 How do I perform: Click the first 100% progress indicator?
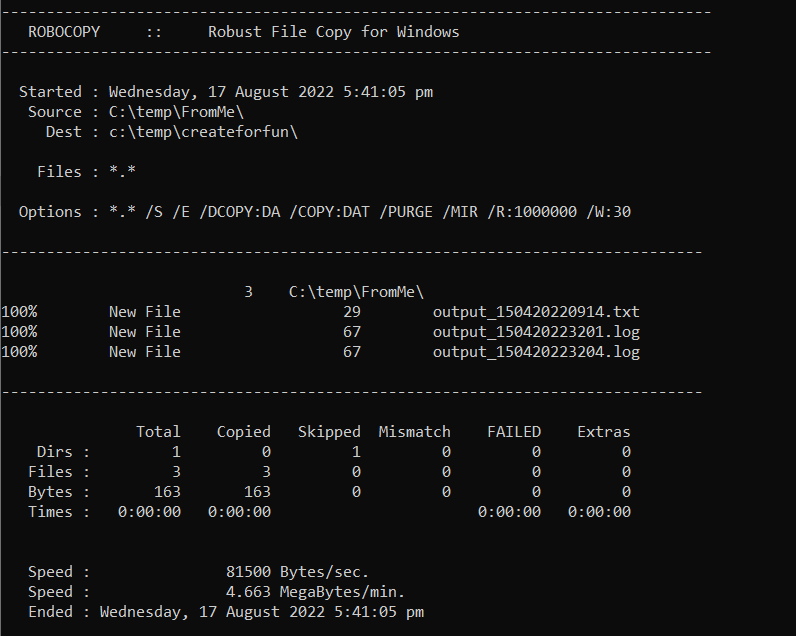(19, 312)
